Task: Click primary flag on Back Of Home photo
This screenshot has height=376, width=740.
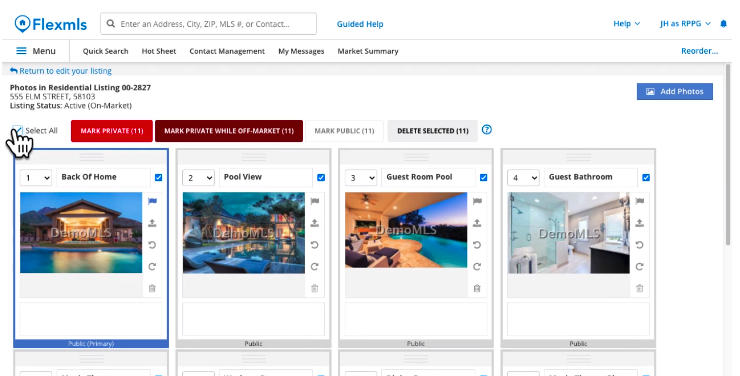Action: 152,201
